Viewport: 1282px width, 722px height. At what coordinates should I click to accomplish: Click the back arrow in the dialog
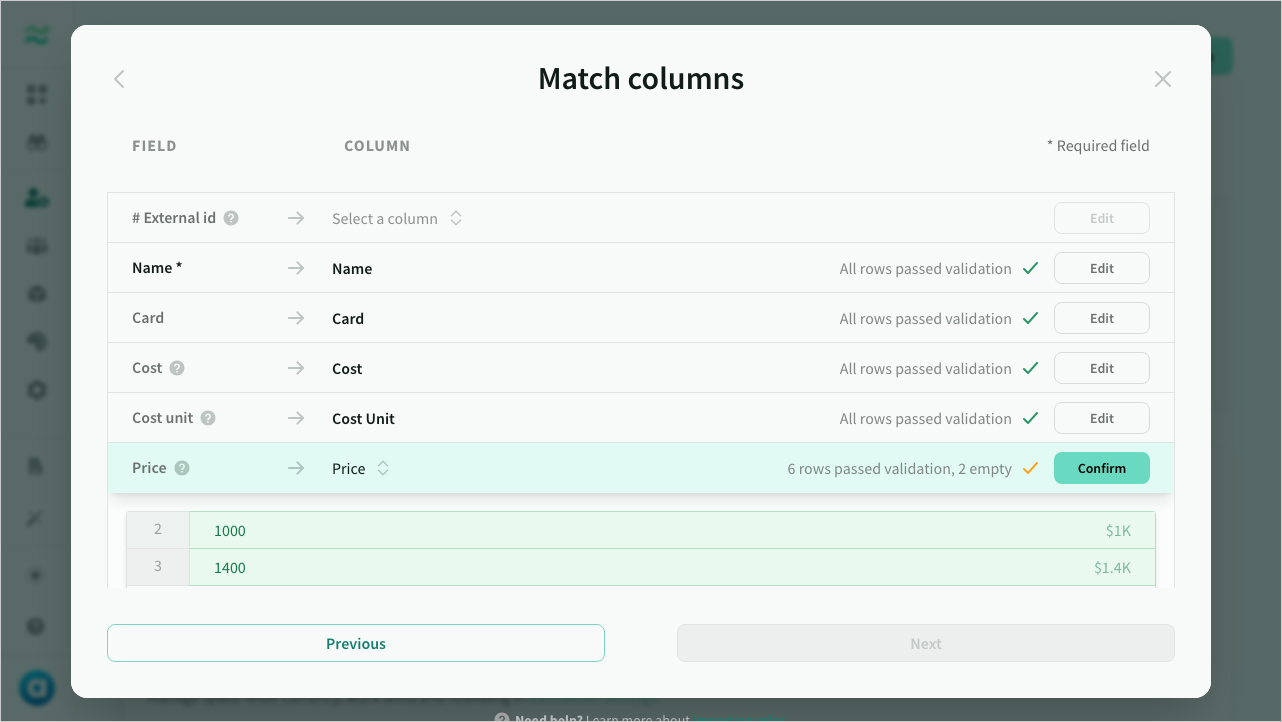119,79
